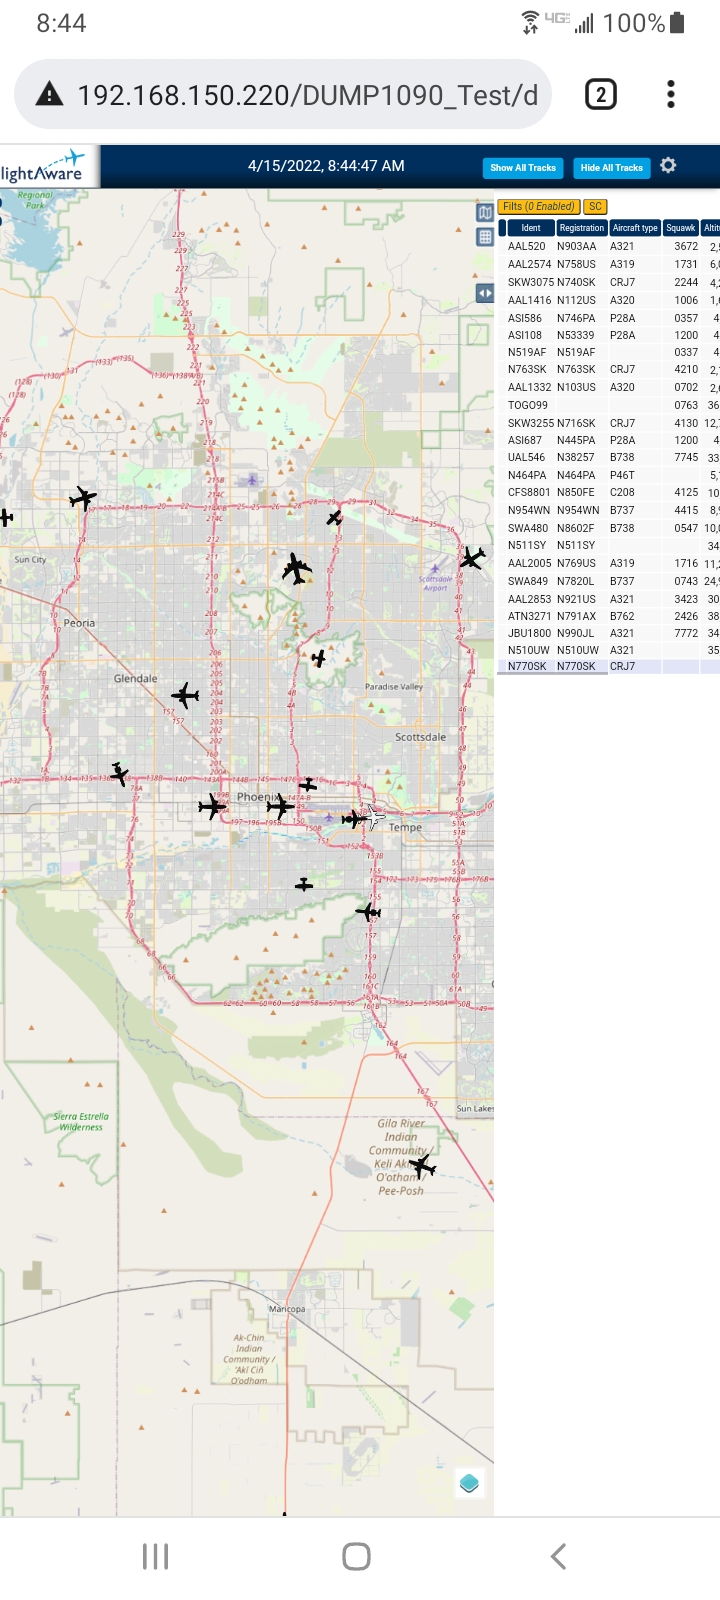Tap the Android back button
Viewport: 720px width, 1600px height.
tap(559, 1556)
